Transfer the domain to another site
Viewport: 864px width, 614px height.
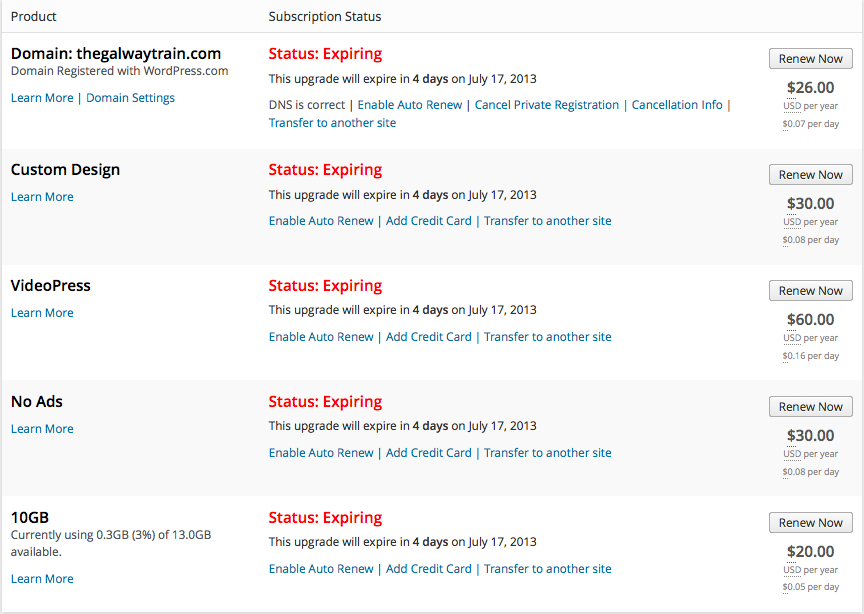(x=332, y=123)
